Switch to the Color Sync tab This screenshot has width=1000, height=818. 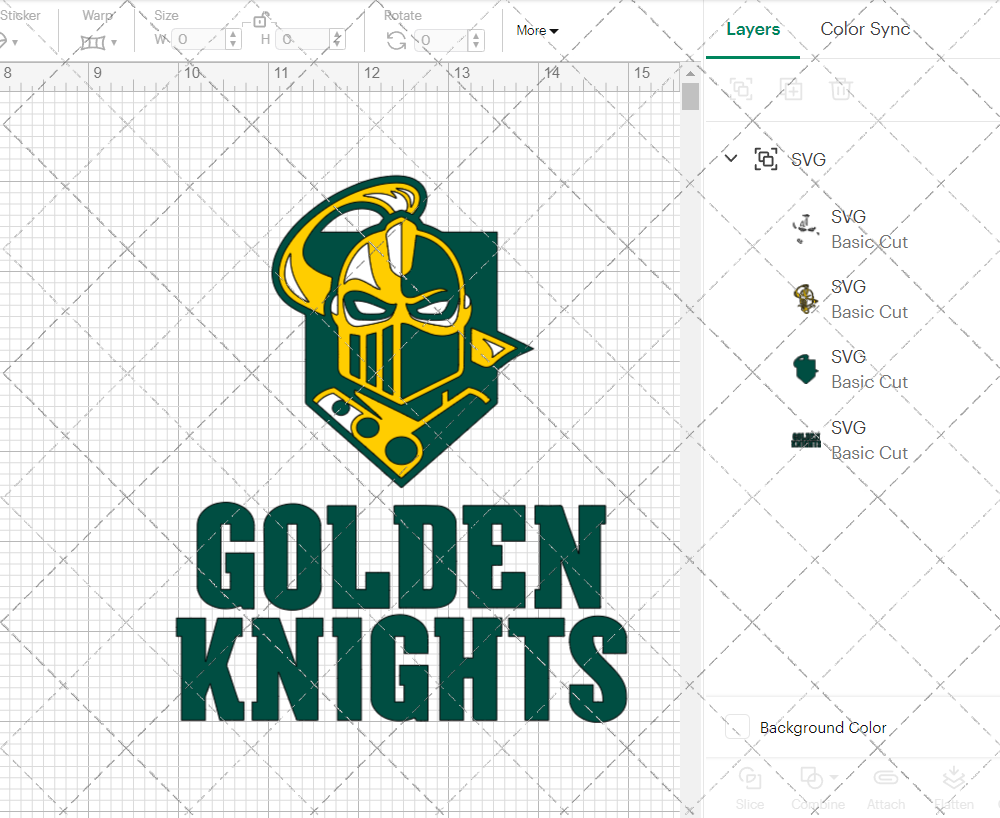(864, 29)
